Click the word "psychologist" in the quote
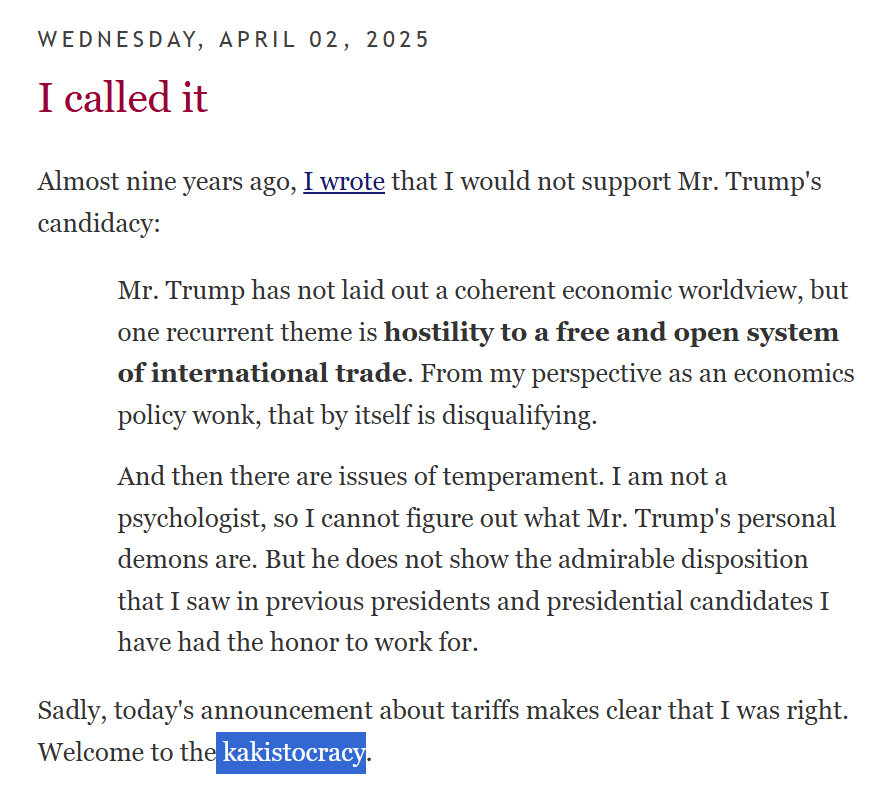This screenshot has height=794, width=882. tap(192, 518)
